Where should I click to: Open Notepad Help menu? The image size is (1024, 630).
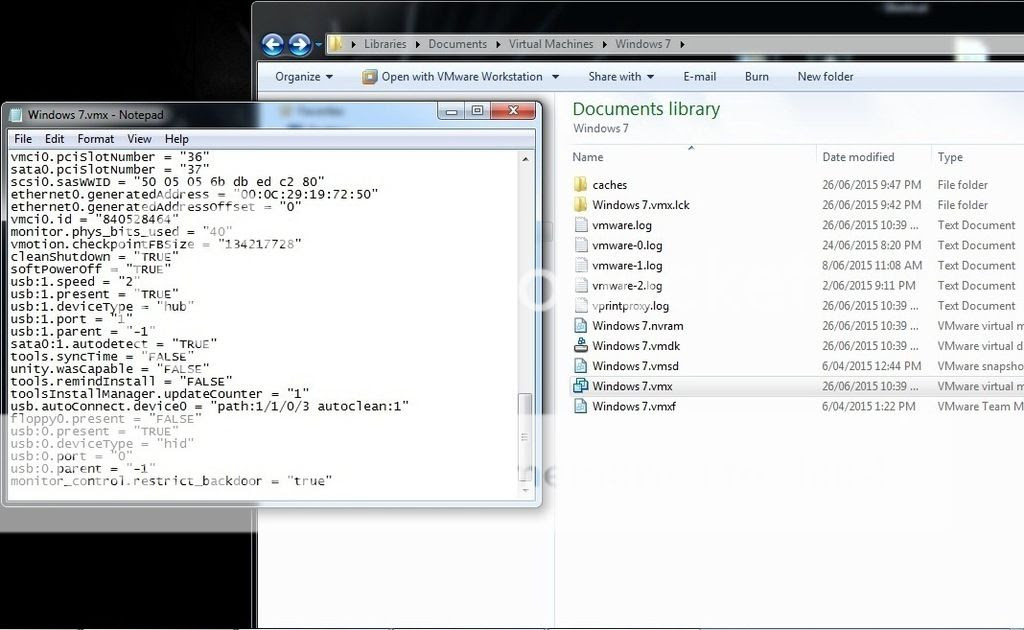pyautogui.click(x=176, y=139)
